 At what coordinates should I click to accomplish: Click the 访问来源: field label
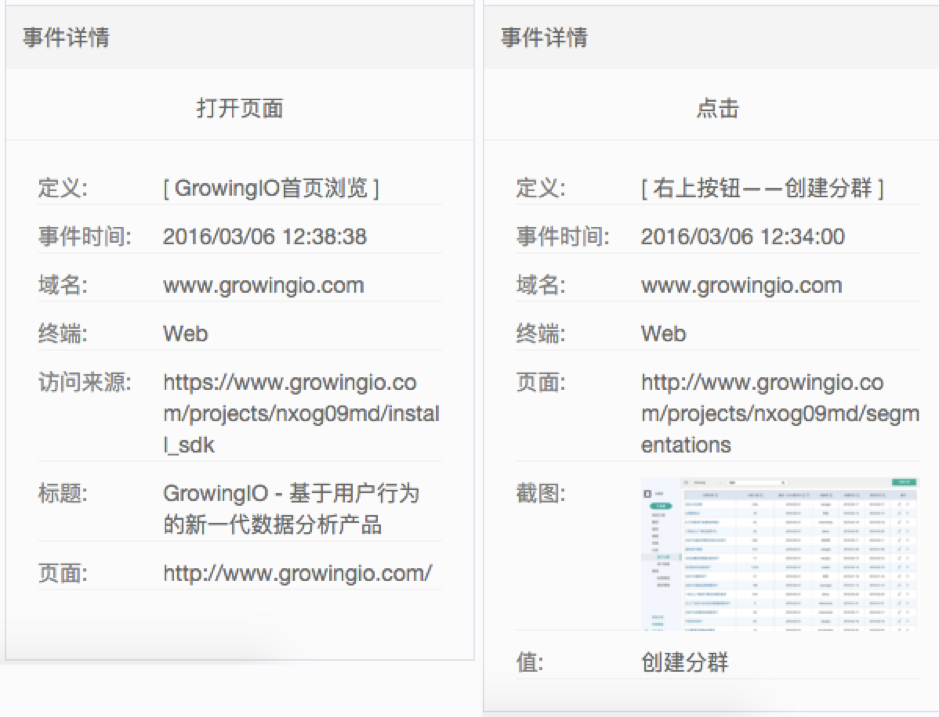pyautogui.click(x=84, y=382)
